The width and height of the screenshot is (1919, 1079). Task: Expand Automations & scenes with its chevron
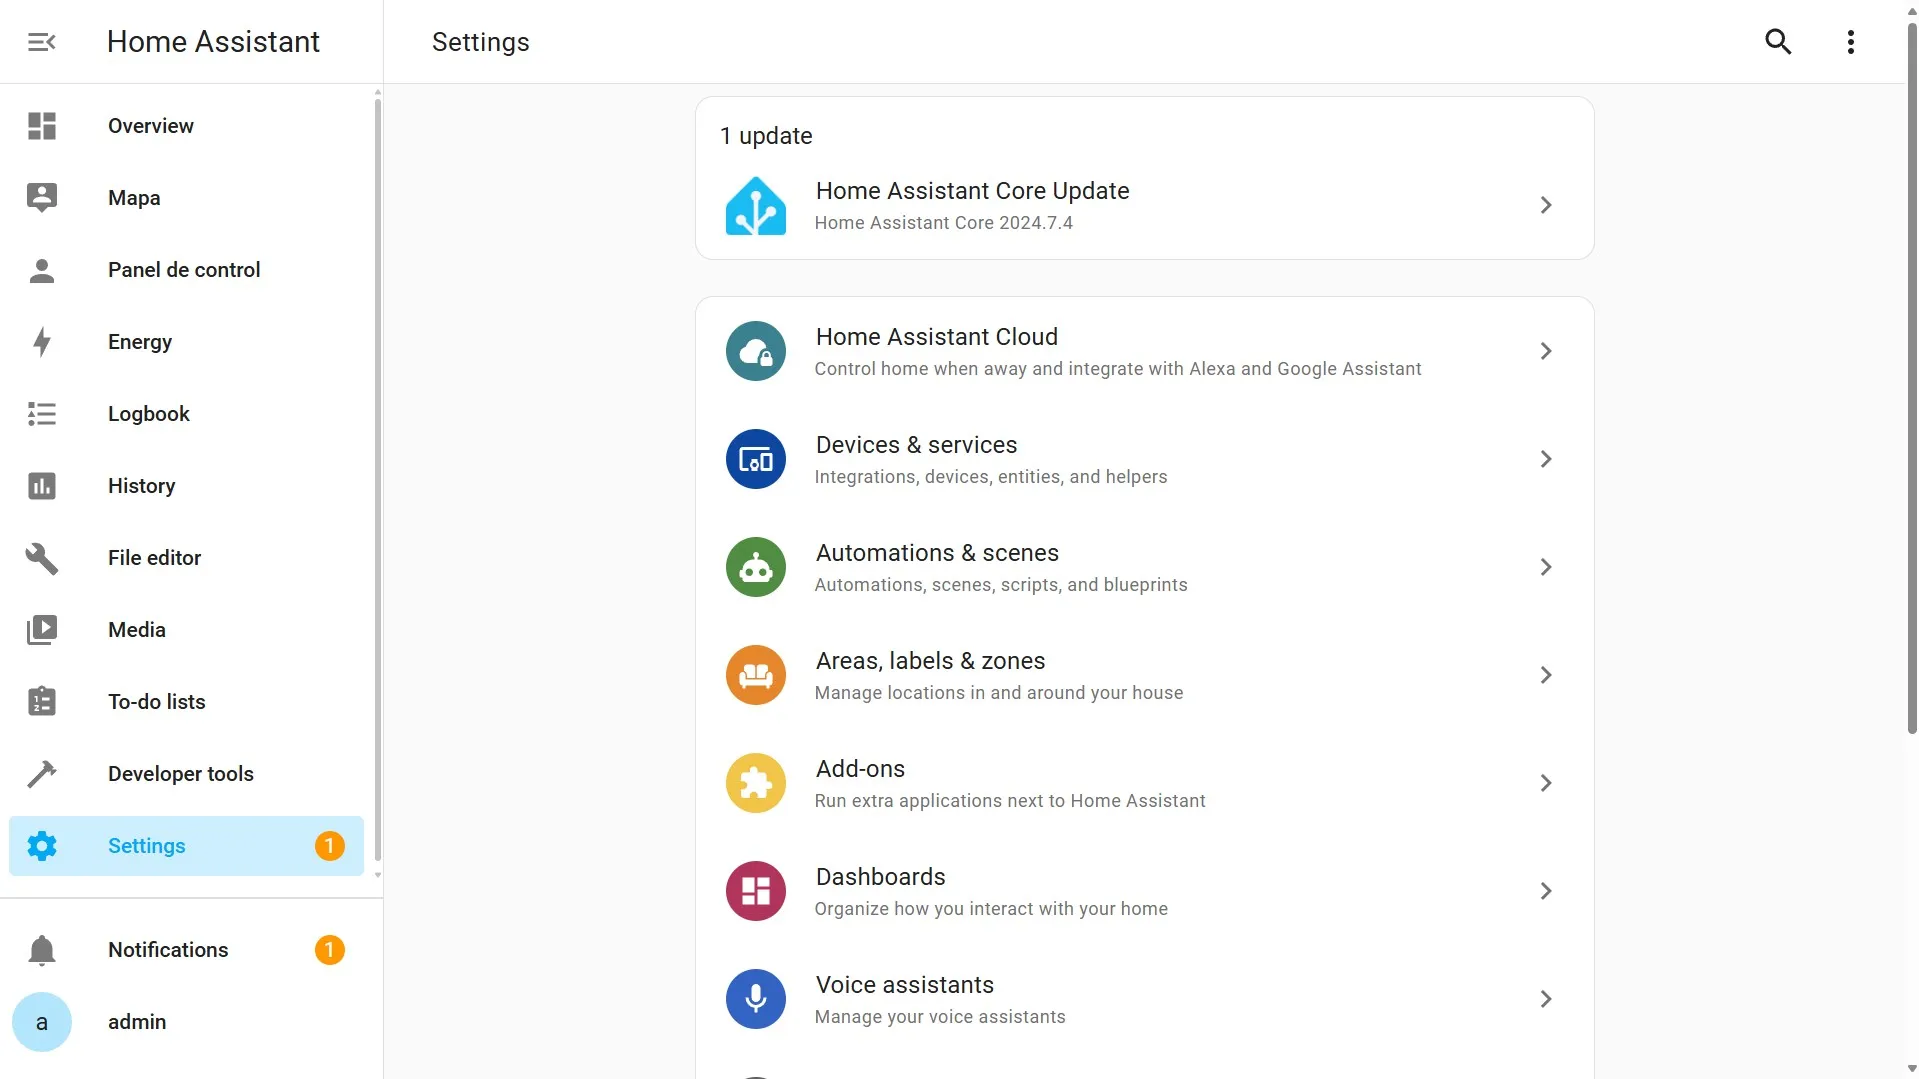pyautogui.click(x=1546, y=567)
